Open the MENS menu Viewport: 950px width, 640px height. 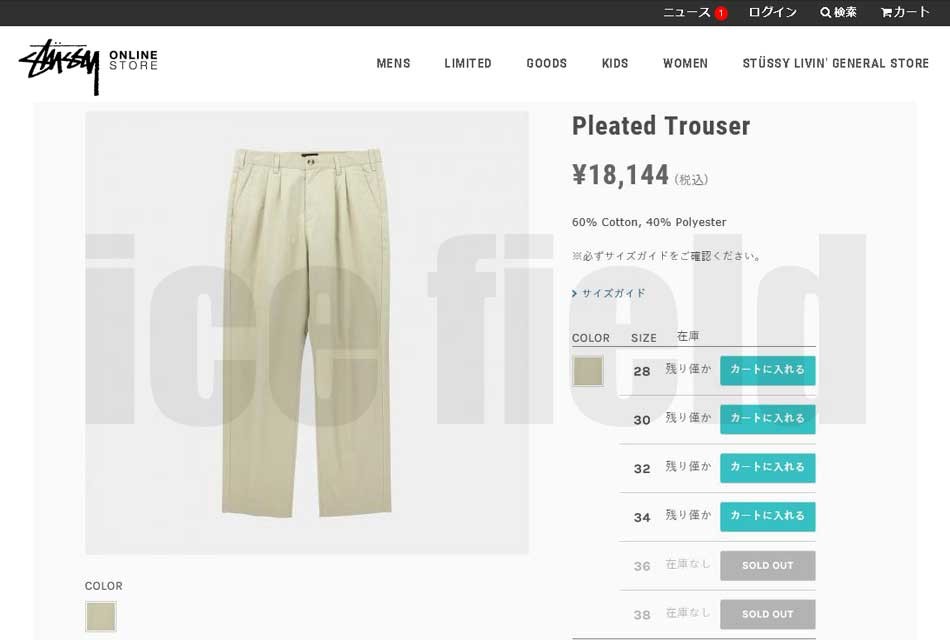coord(393,63)
